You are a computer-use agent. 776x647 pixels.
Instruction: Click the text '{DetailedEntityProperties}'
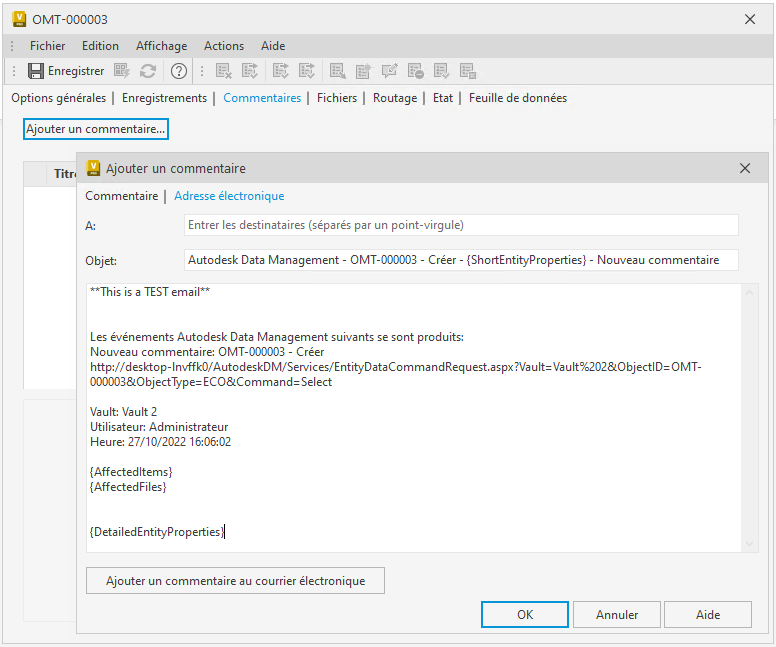(x=157, y=532)
